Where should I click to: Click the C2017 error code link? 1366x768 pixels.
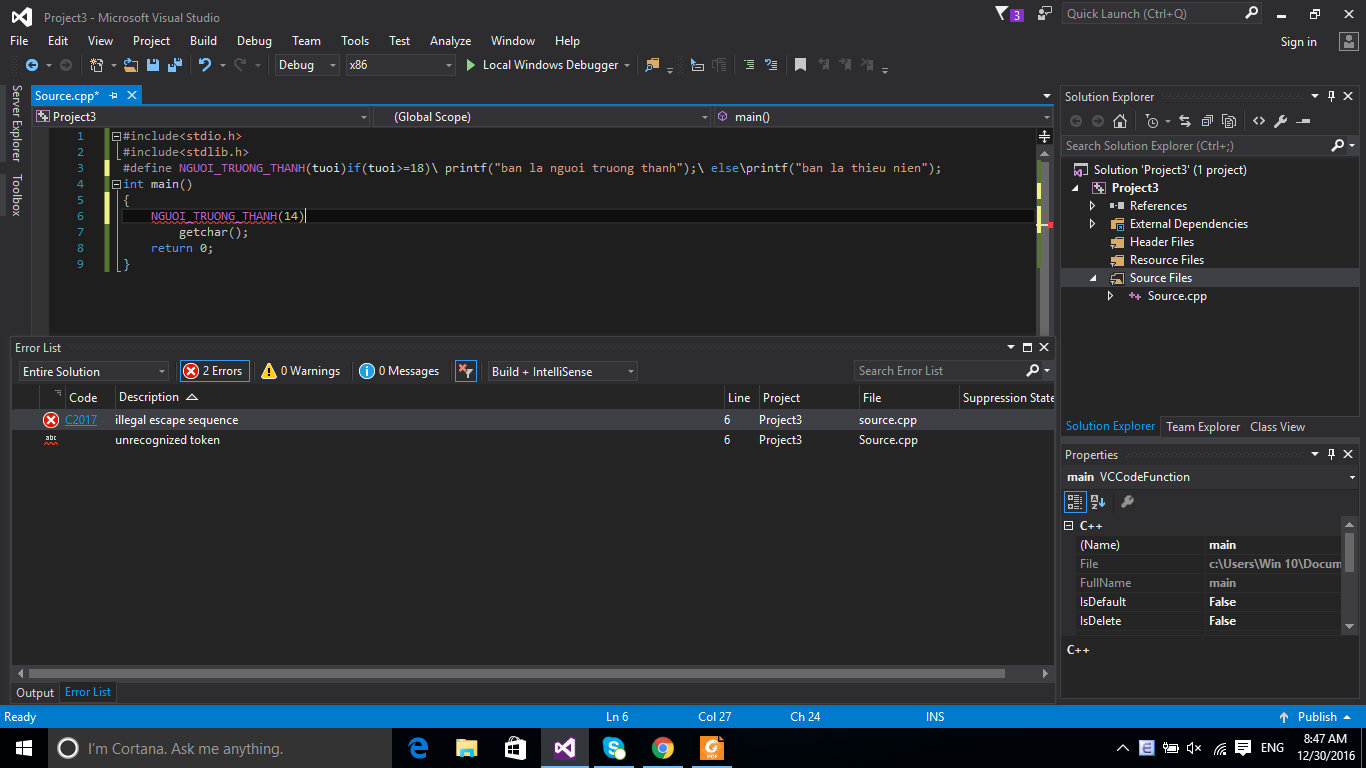tap(81, 420)
